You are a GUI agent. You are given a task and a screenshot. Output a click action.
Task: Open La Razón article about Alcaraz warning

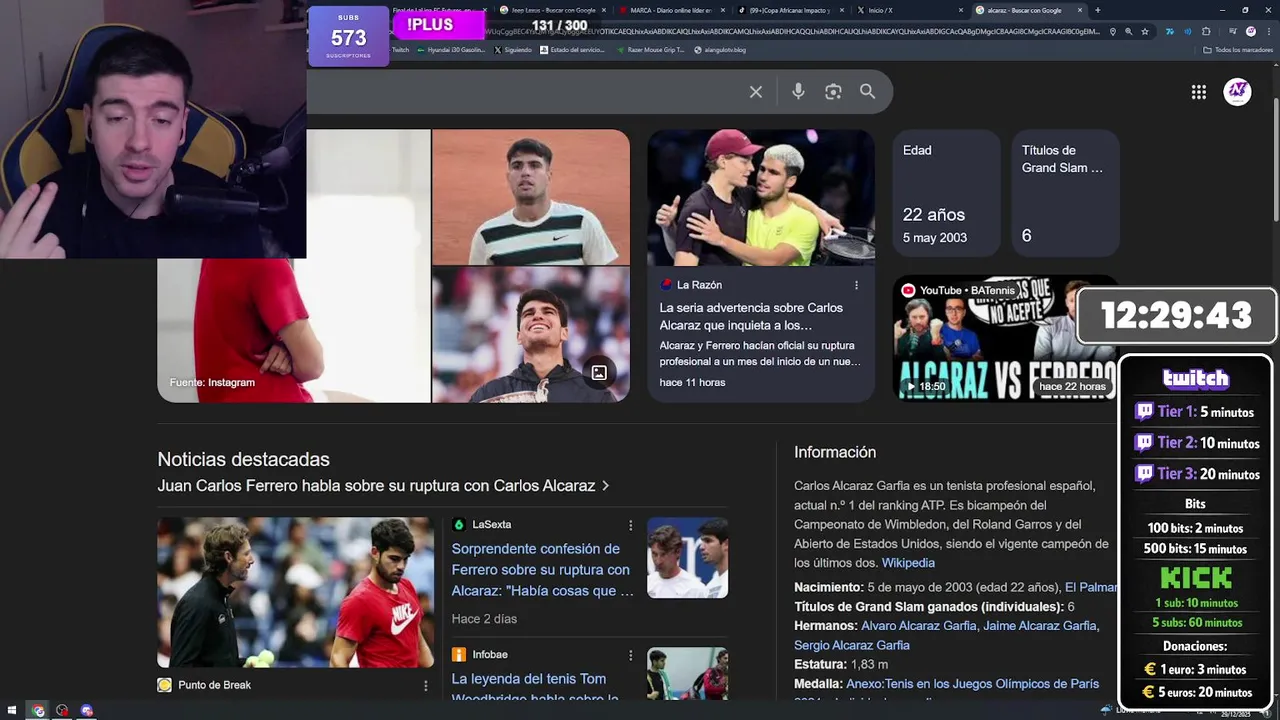(x=760, y=316)
